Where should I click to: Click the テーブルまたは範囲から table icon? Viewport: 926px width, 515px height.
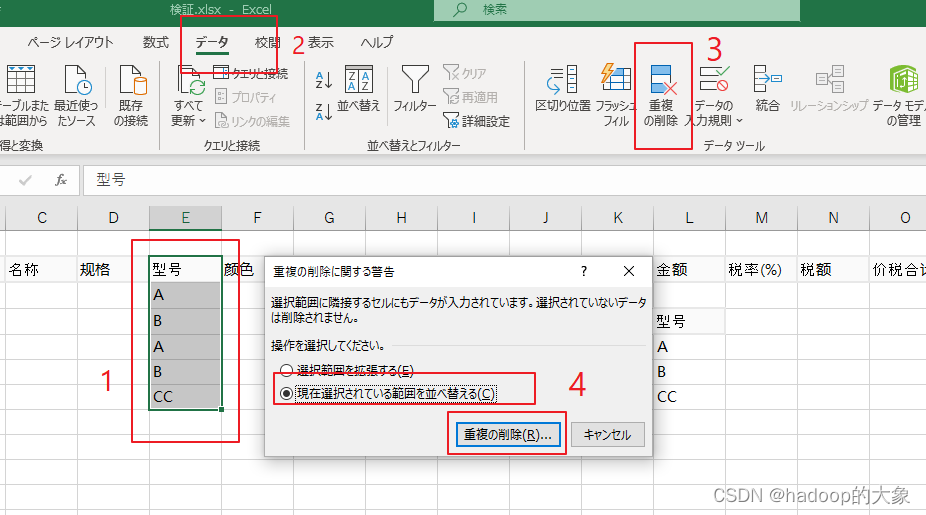[x=21, y=79]
